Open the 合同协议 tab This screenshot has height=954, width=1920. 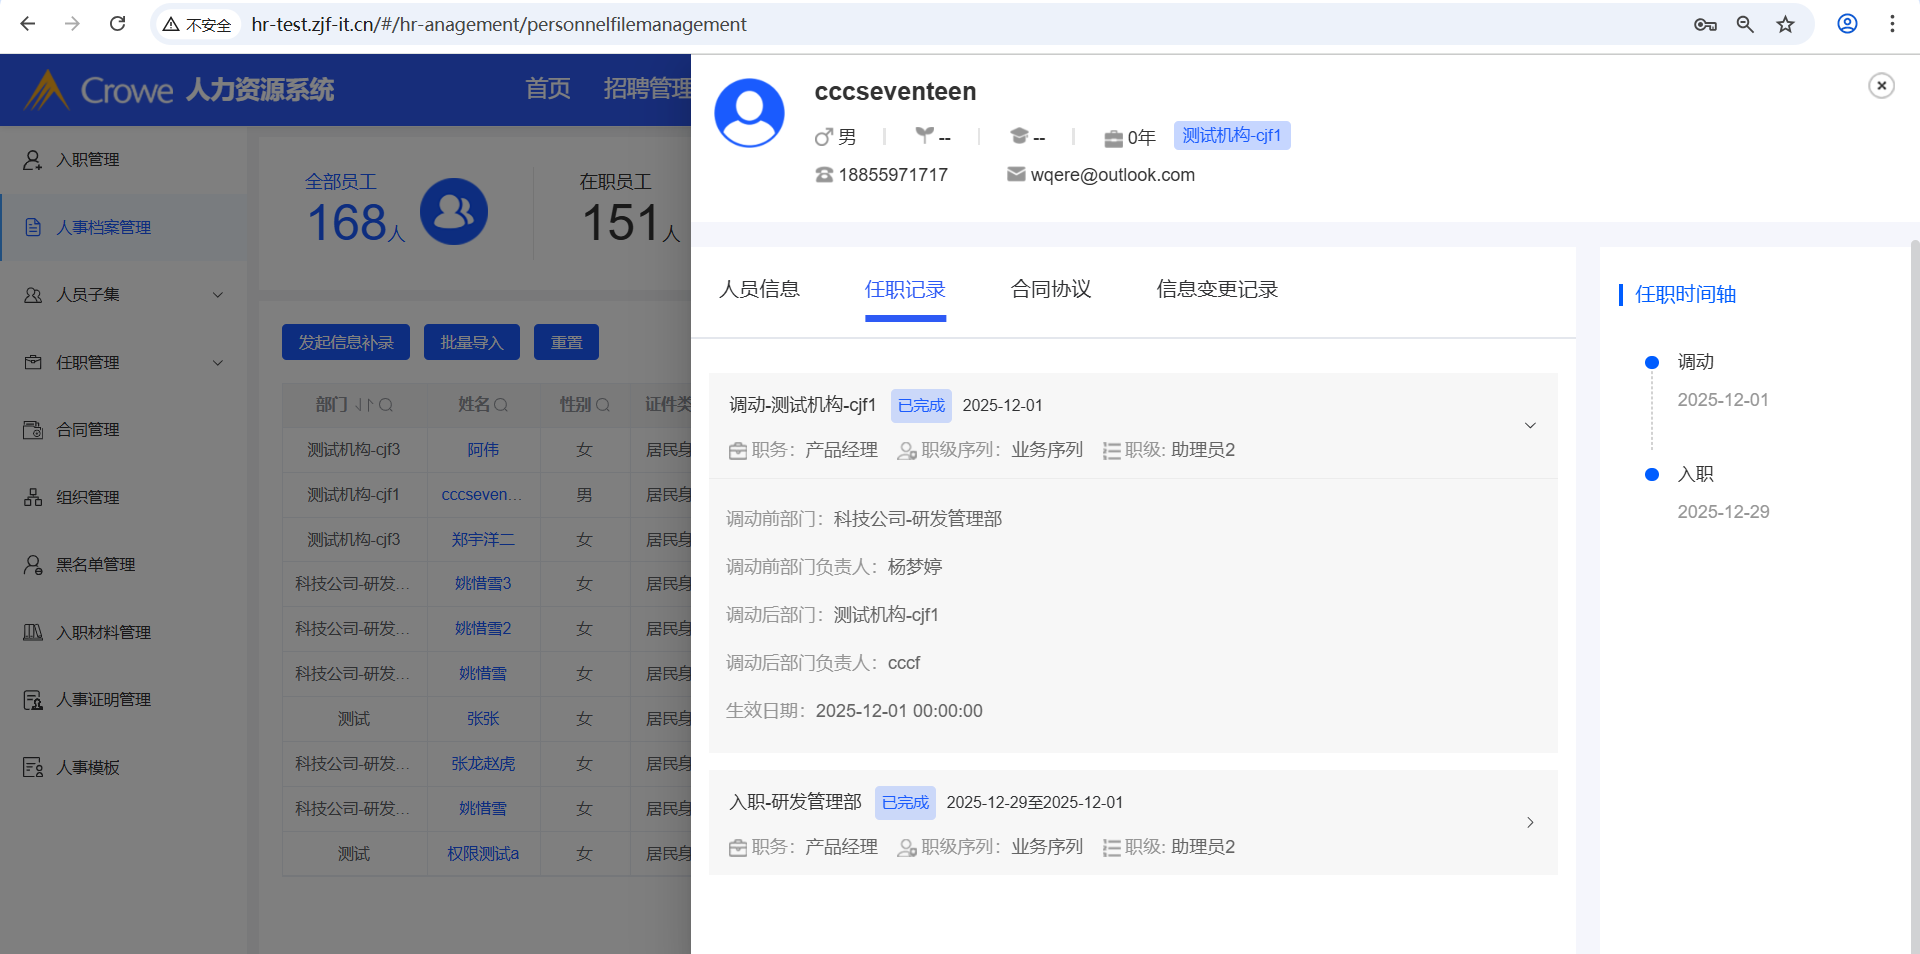(x=1050, y=290)
